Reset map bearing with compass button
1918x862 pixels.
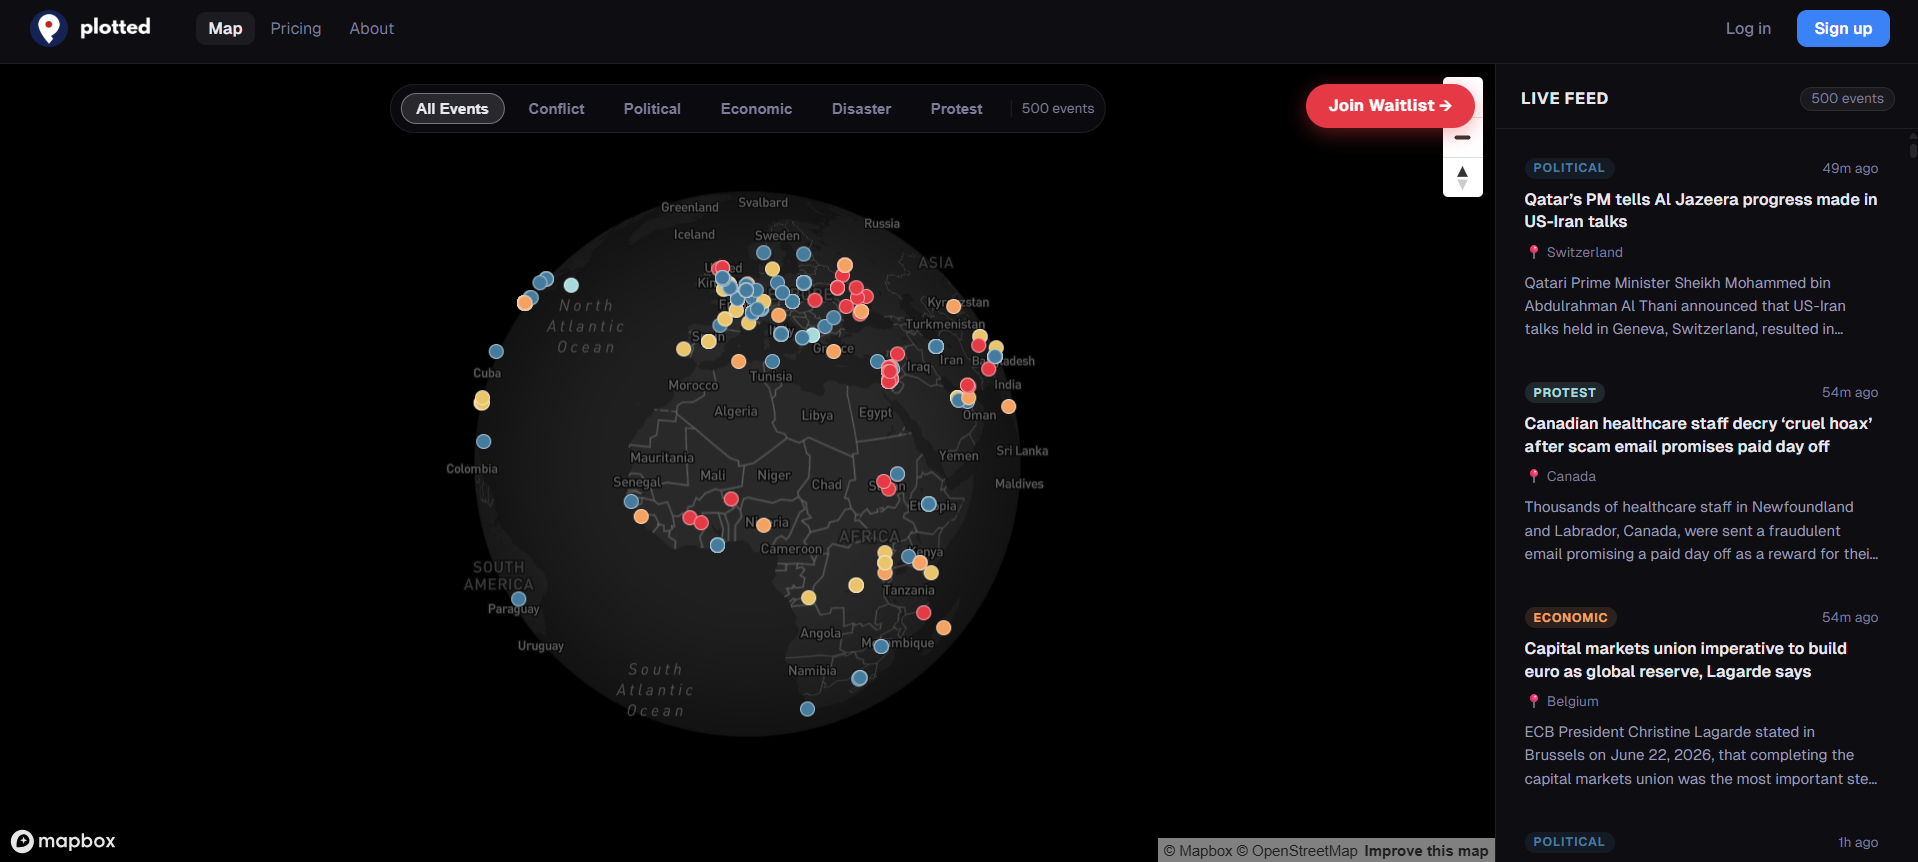pos(1462,177)
